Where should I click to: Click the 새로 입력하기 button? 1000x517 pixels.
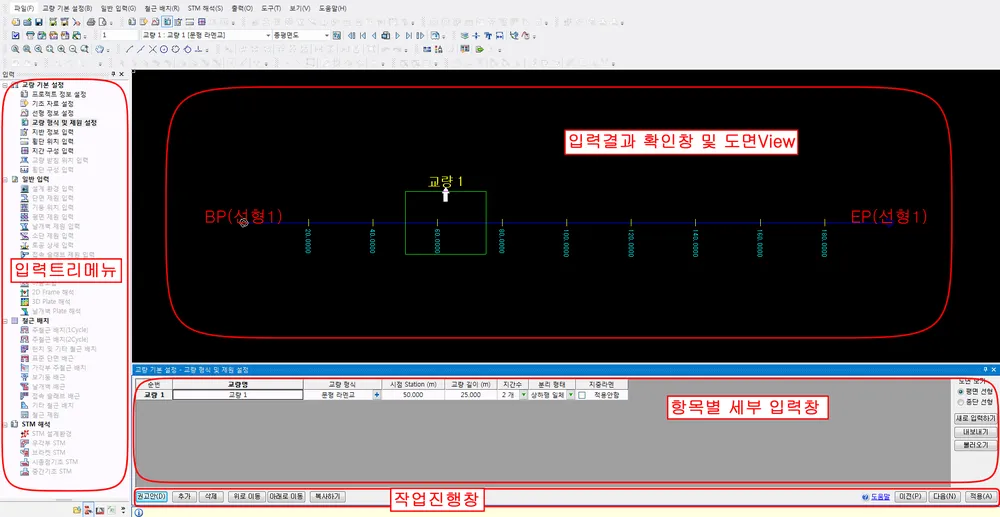pos(974,418)
